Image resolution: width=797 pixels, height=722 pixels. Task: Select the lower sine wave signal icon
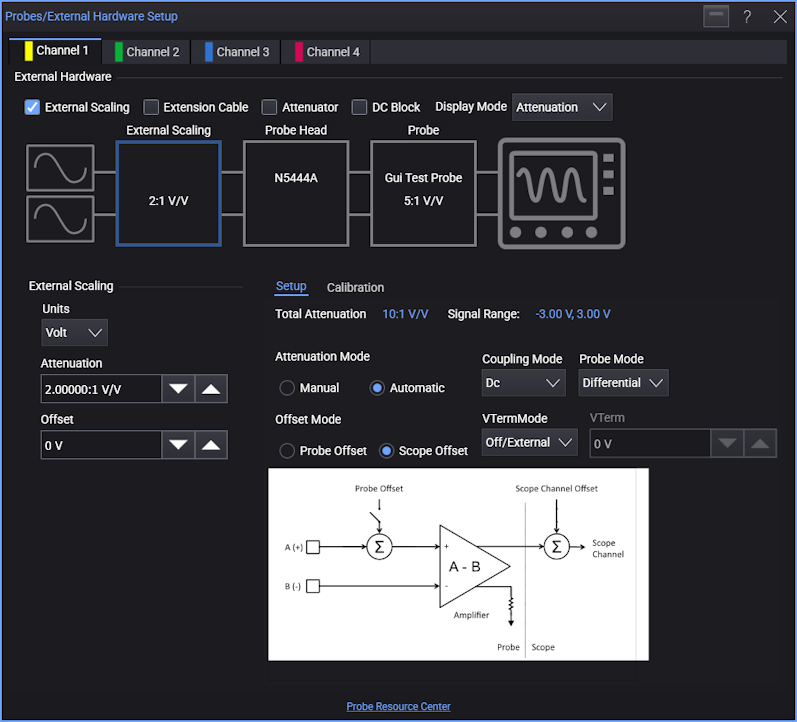click(x=60, y=219)
